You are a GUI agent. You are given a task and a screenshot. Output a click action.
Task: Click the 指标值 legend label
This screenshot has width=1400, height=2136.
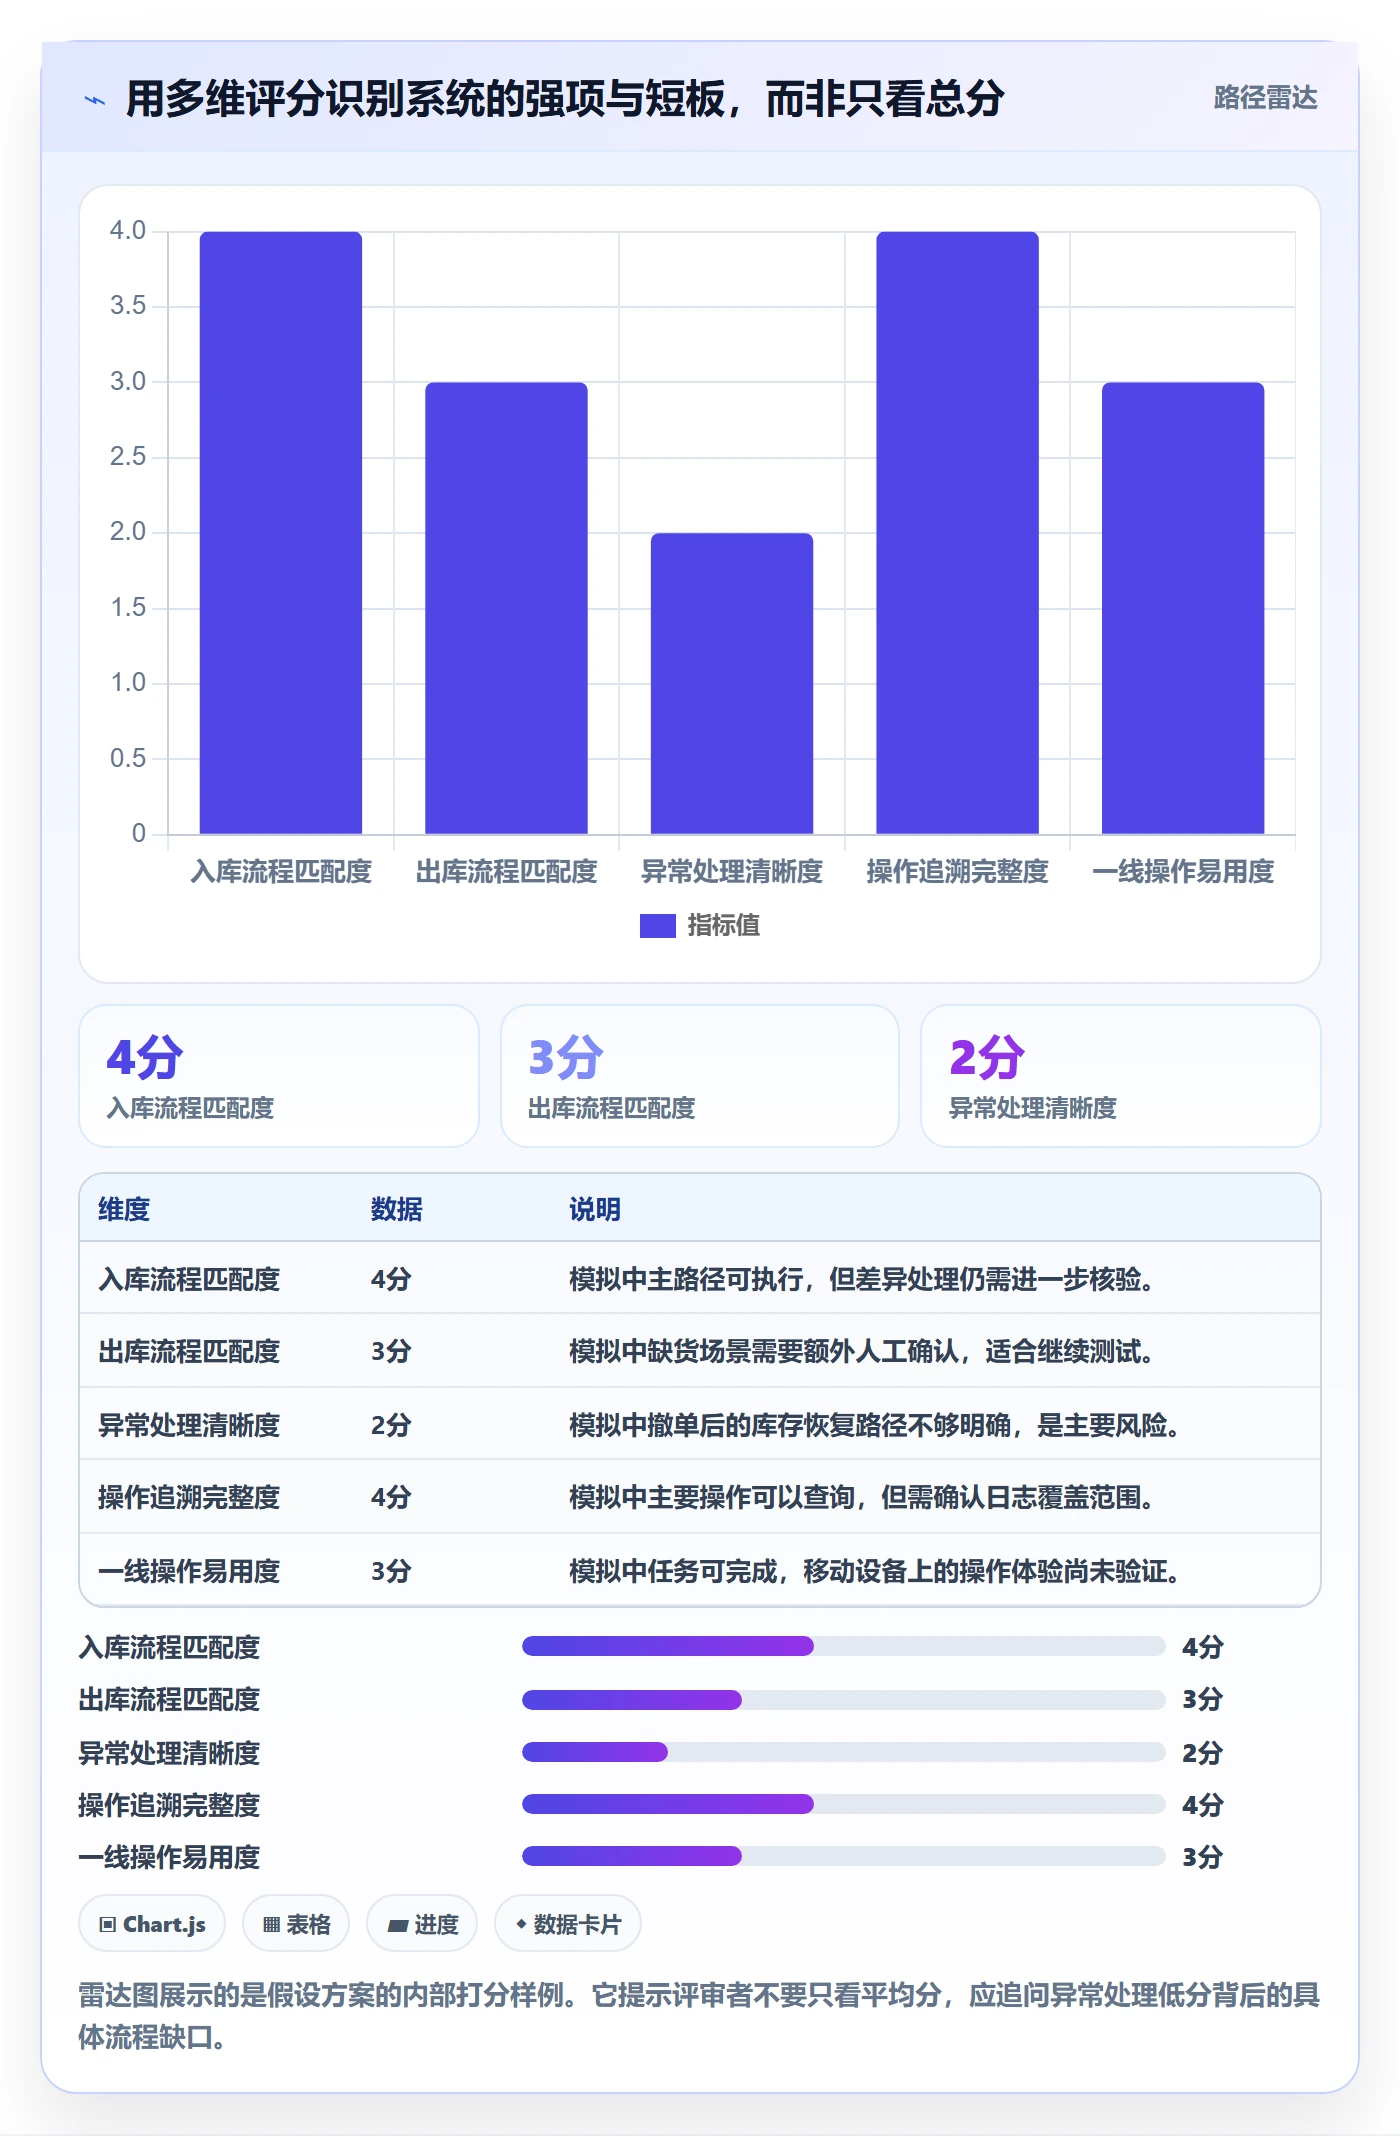pos(723,926)
